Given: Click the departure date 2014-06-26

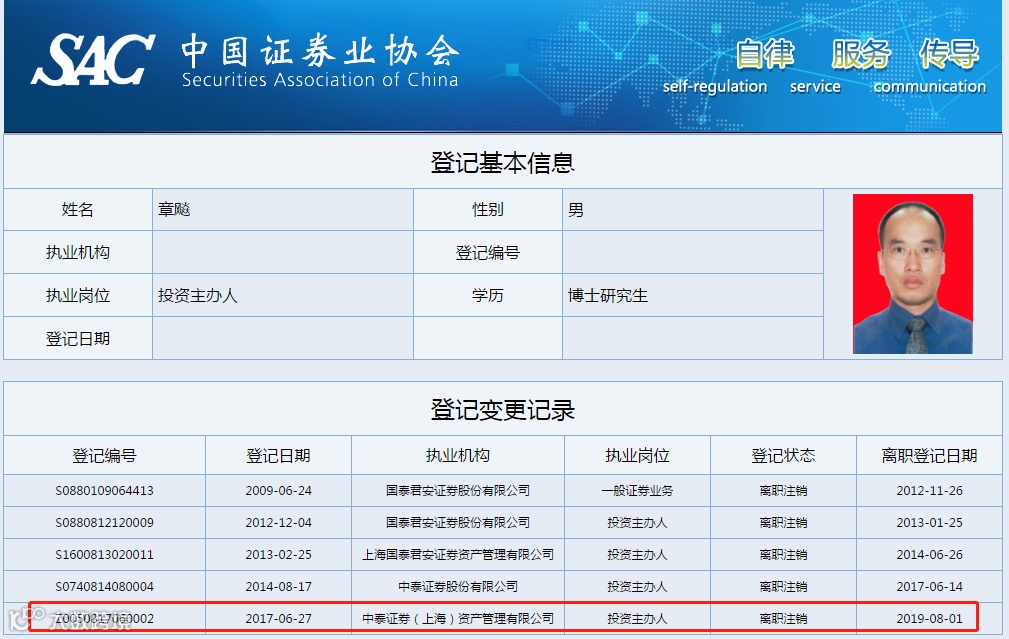Looking at the screenshot, I should point(929,555).
